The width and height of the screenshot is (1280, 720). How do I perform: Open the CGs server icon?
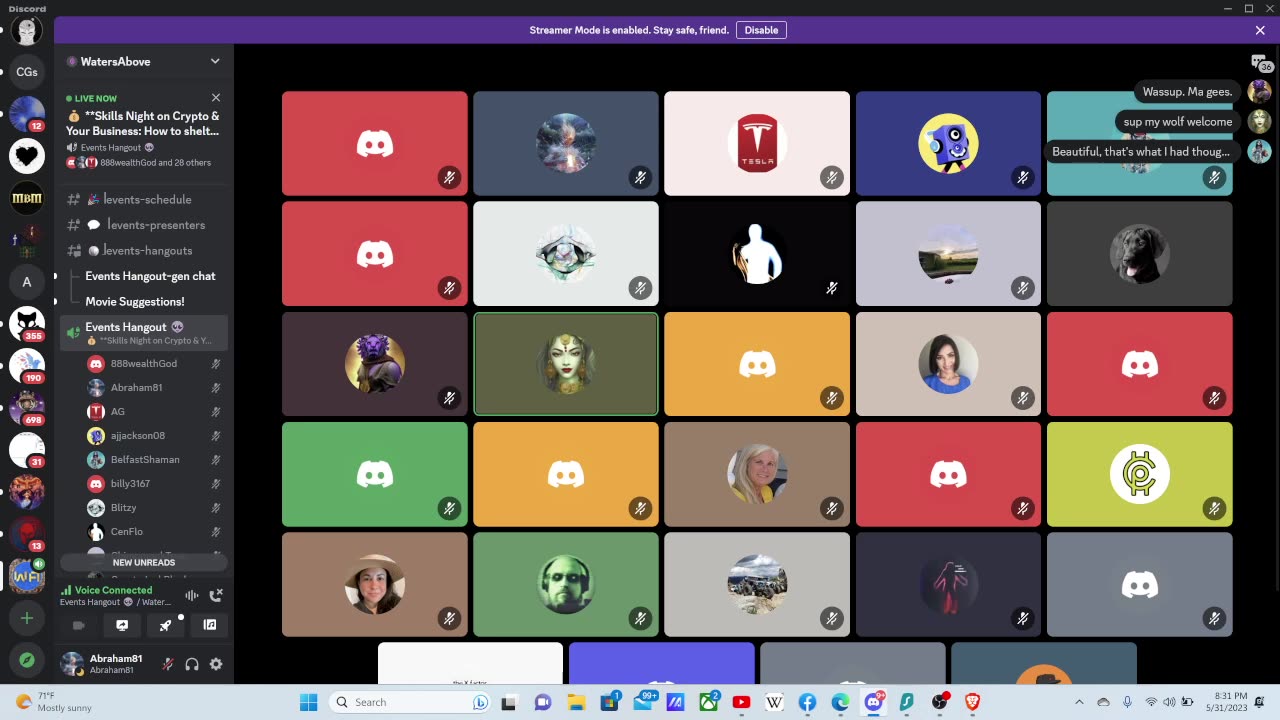pyautogui.click(x=27, y=72)
